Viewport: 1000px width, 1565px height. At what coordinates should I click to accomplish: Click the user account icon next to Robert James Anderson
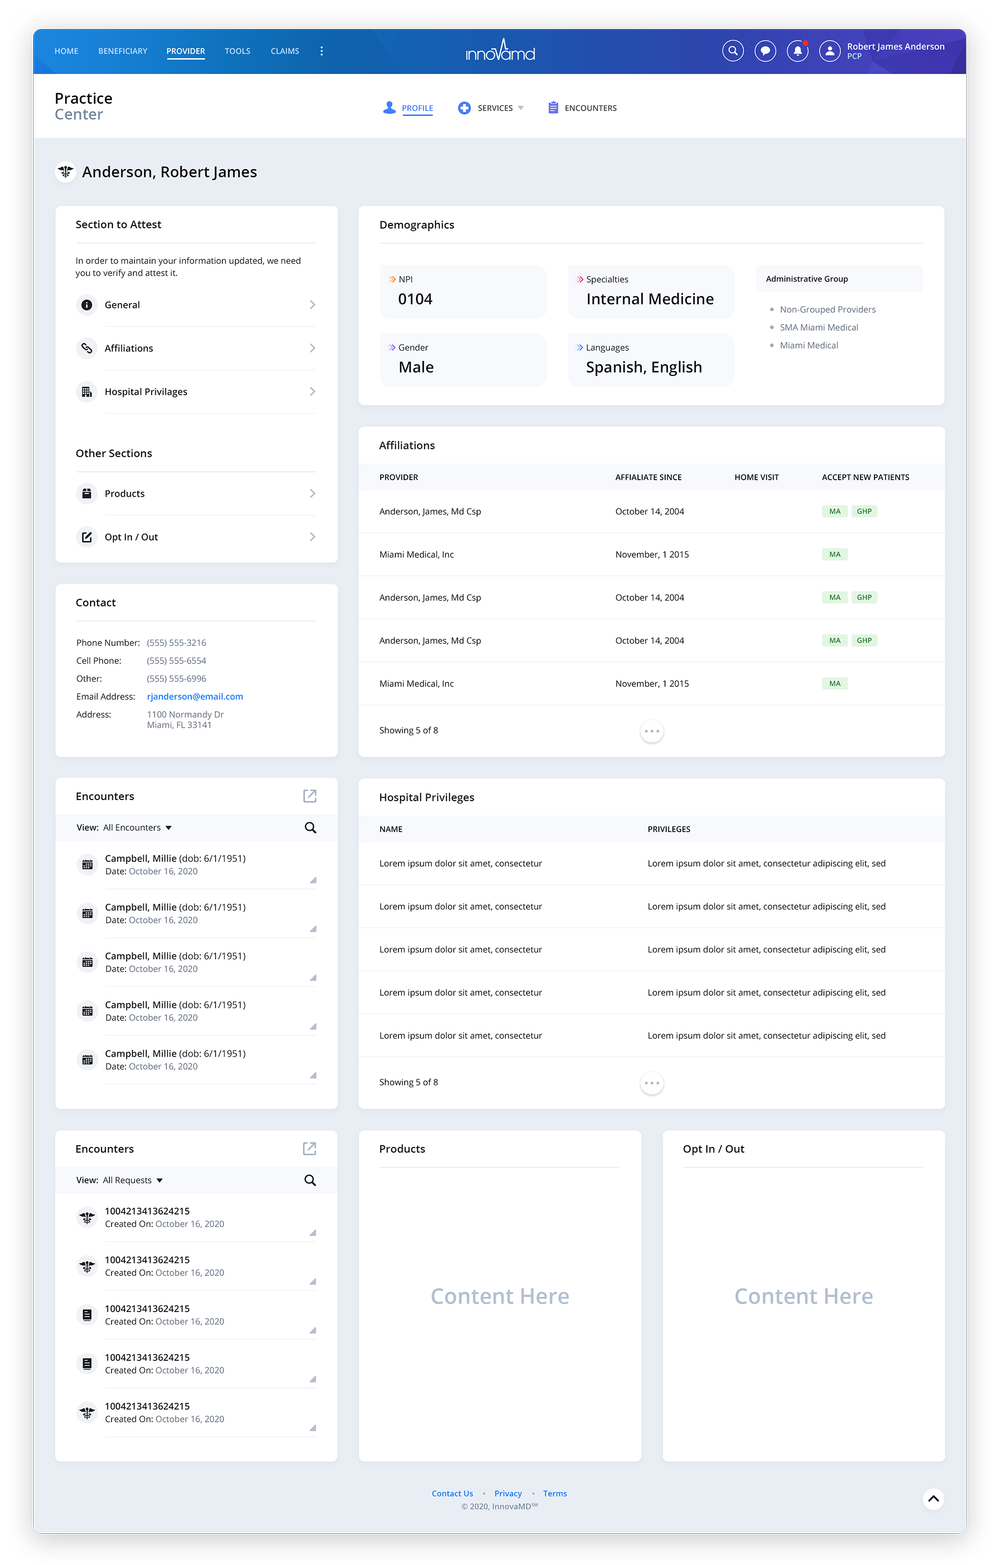click(830, 50)
